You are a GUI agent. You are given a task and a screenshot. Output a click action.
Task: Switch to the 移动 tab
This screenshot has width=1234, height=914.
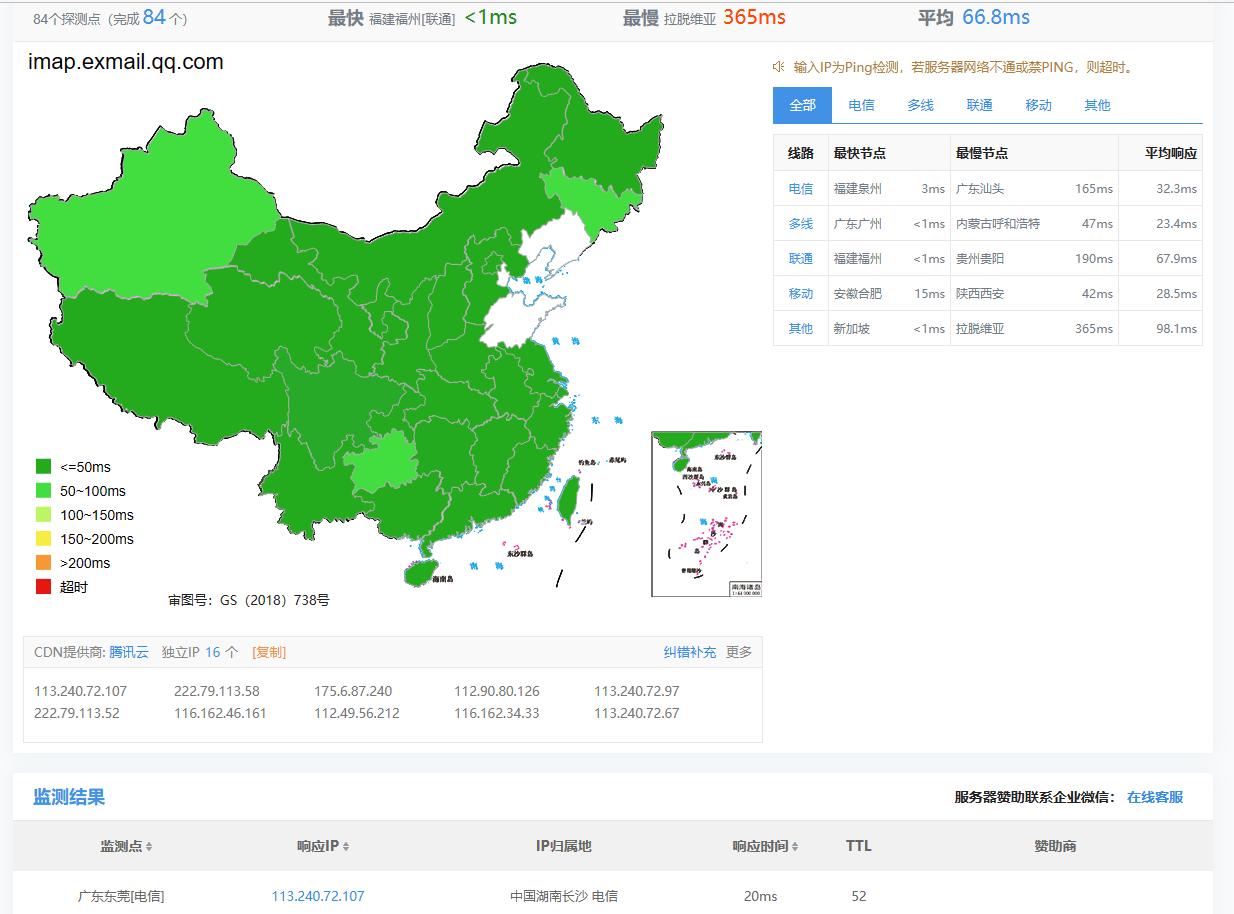1038,105
